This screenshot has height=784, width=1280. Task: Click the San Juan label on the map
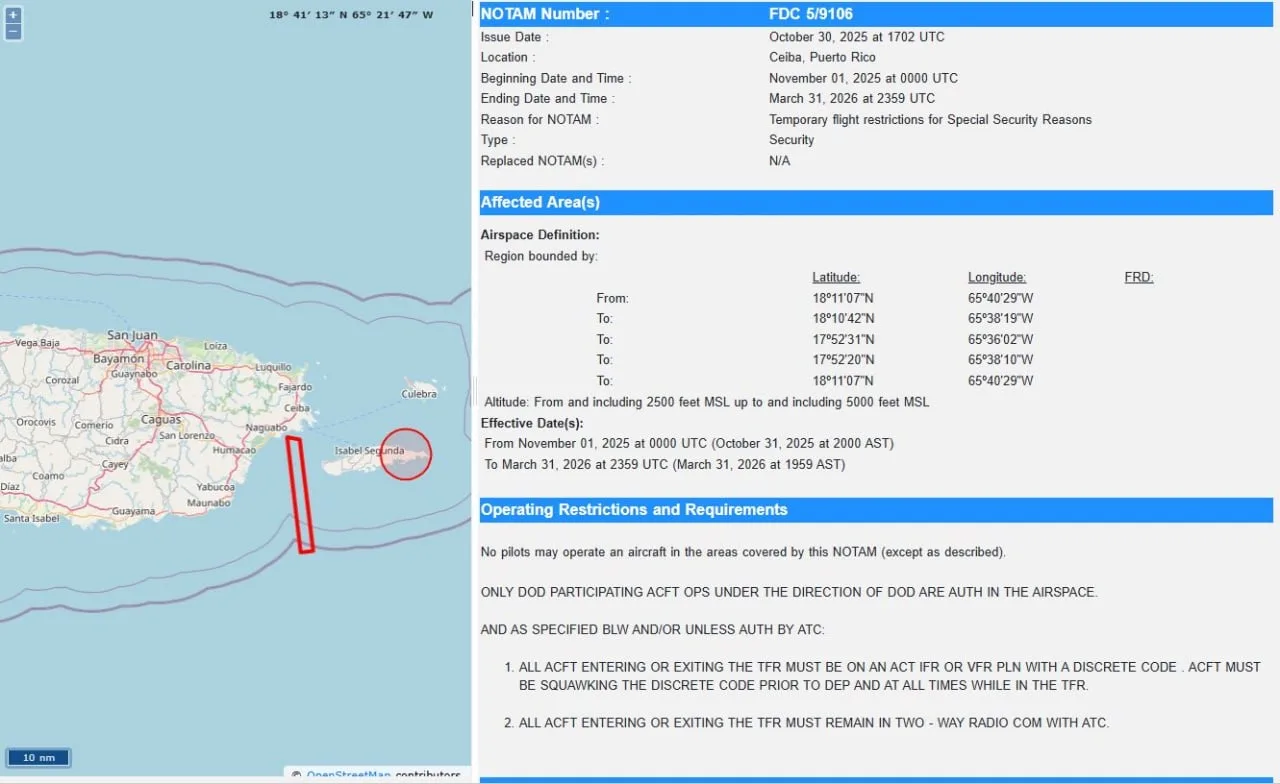(132, 335)
